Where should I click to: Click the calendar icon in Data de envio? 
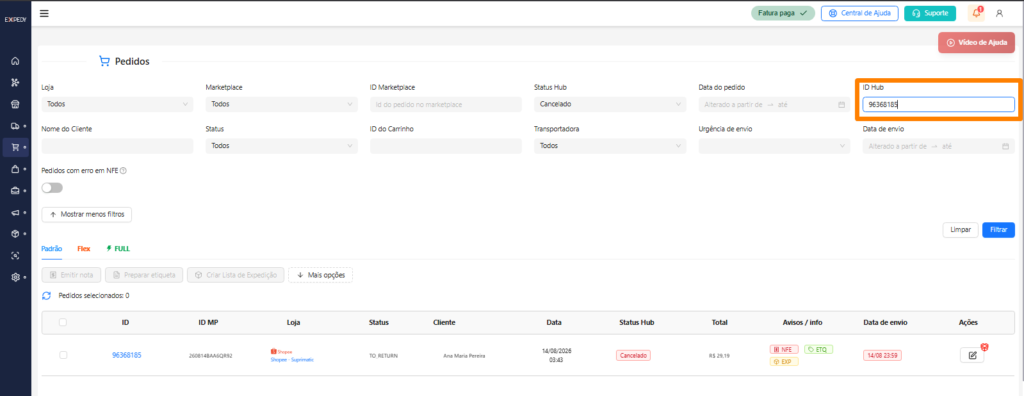(1005, 146)
